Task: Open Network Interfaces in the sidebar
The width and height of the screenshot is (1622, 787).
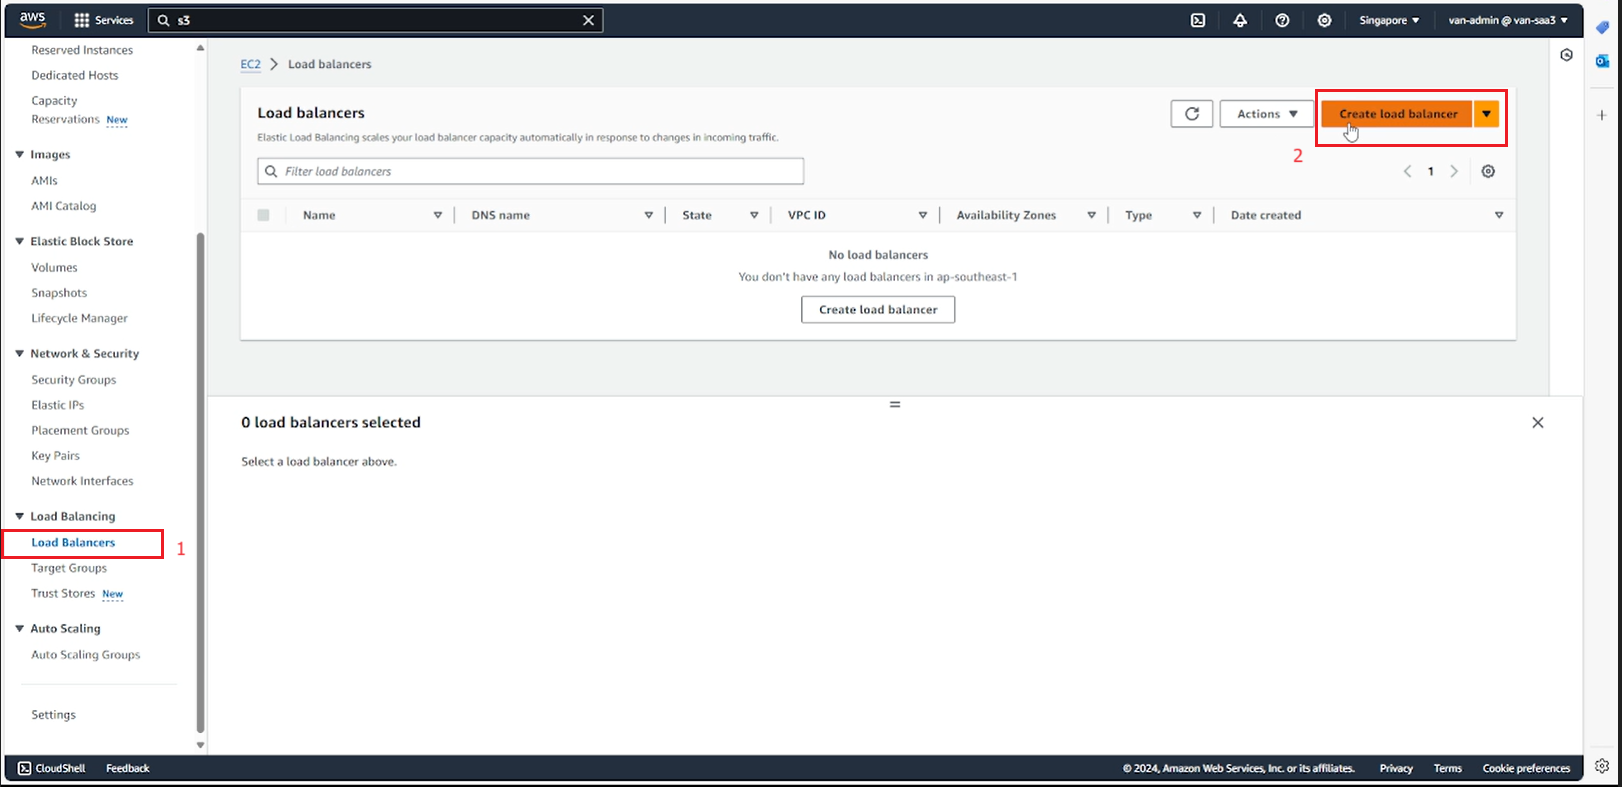Action: tap(82, 481)
